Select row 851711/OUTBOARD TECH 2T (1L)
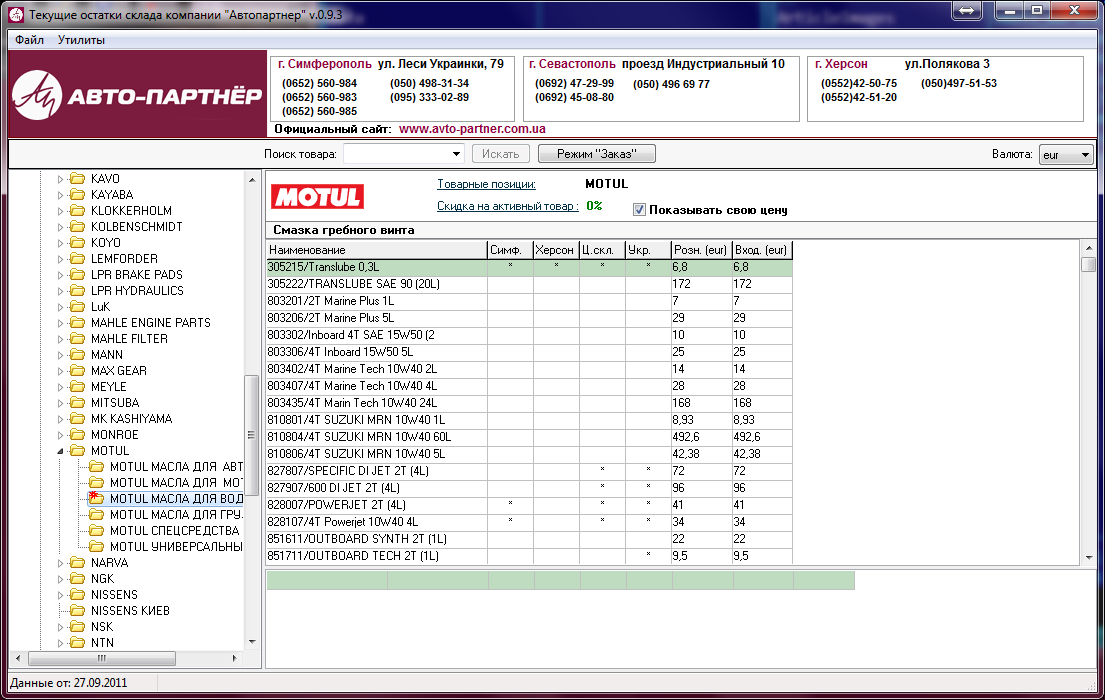Image resolution: width=1105 pixels, height=700 pixels. [529, 555]
